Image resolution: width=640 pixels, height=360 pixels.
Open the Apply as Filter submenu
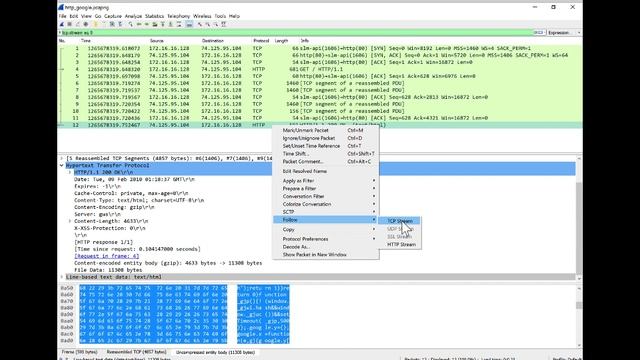pyautogui.click(x=326, y=180)
